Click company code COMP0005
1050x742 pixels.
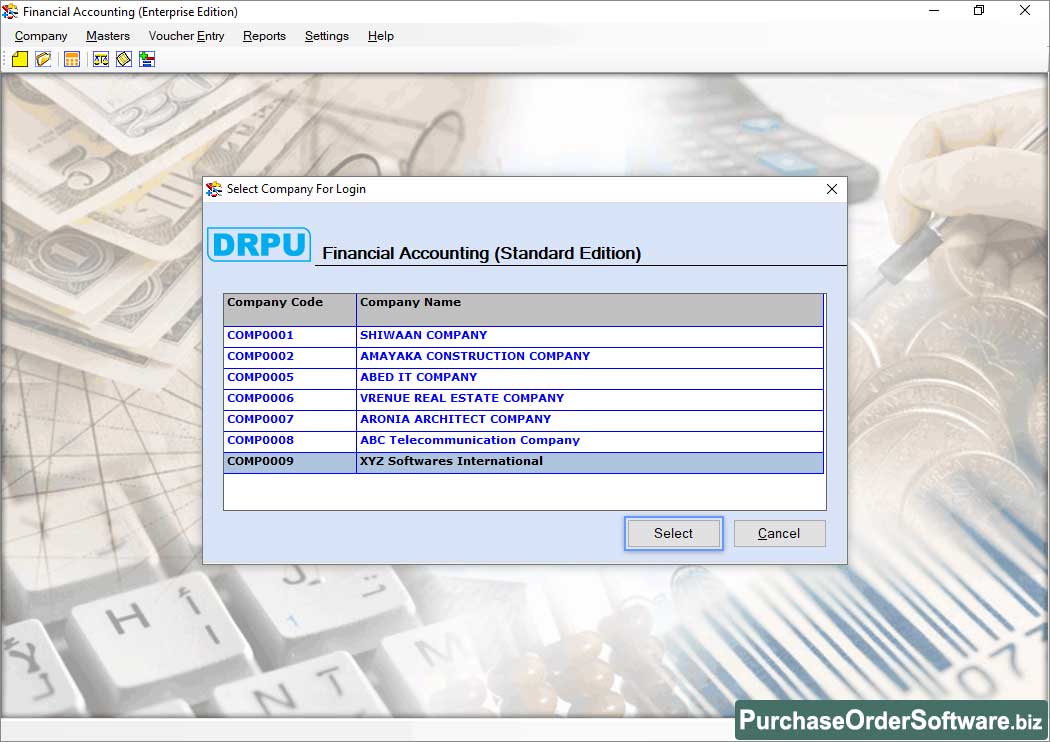point(260,377)
